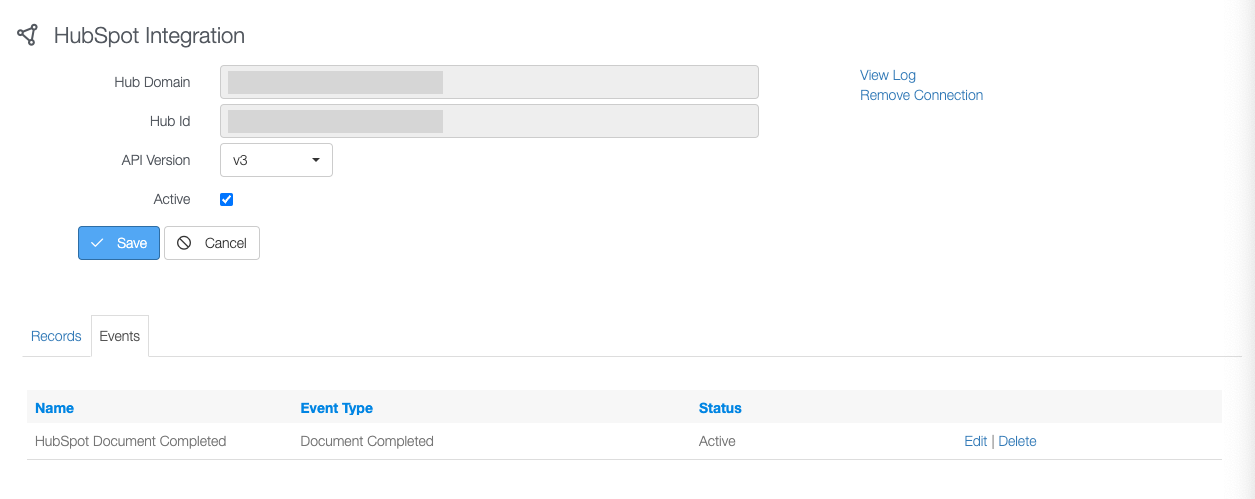Uncheck the Active checkbox
The width and height of the screenshot is (1255, 499).
coord(226,199)
